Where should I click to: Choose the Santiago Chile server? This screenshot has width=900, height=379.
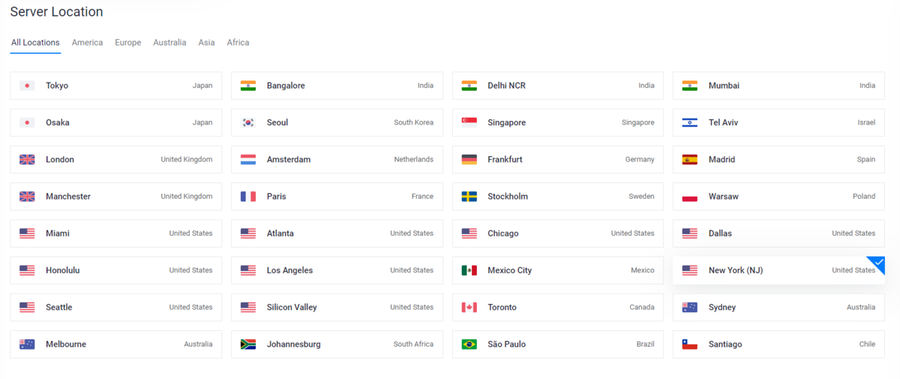779,344
